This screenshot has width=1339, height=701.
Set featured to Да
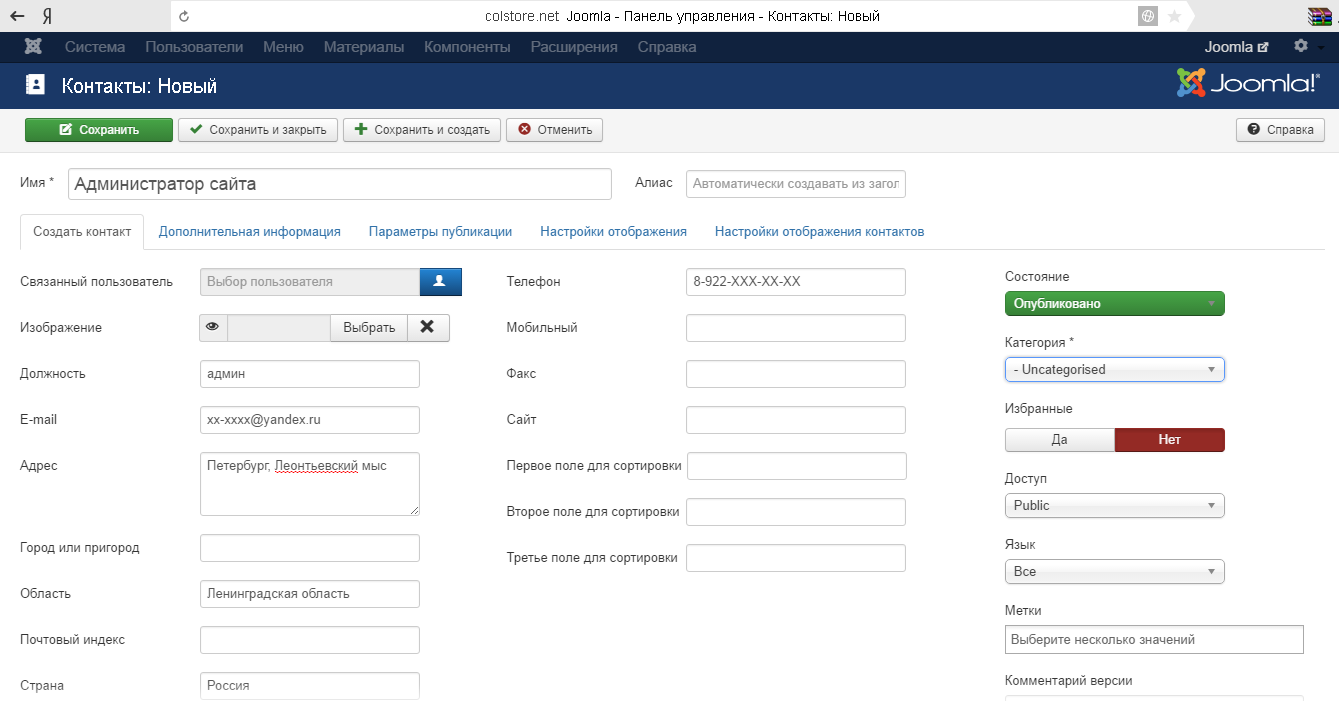[x=1059, y=440]
